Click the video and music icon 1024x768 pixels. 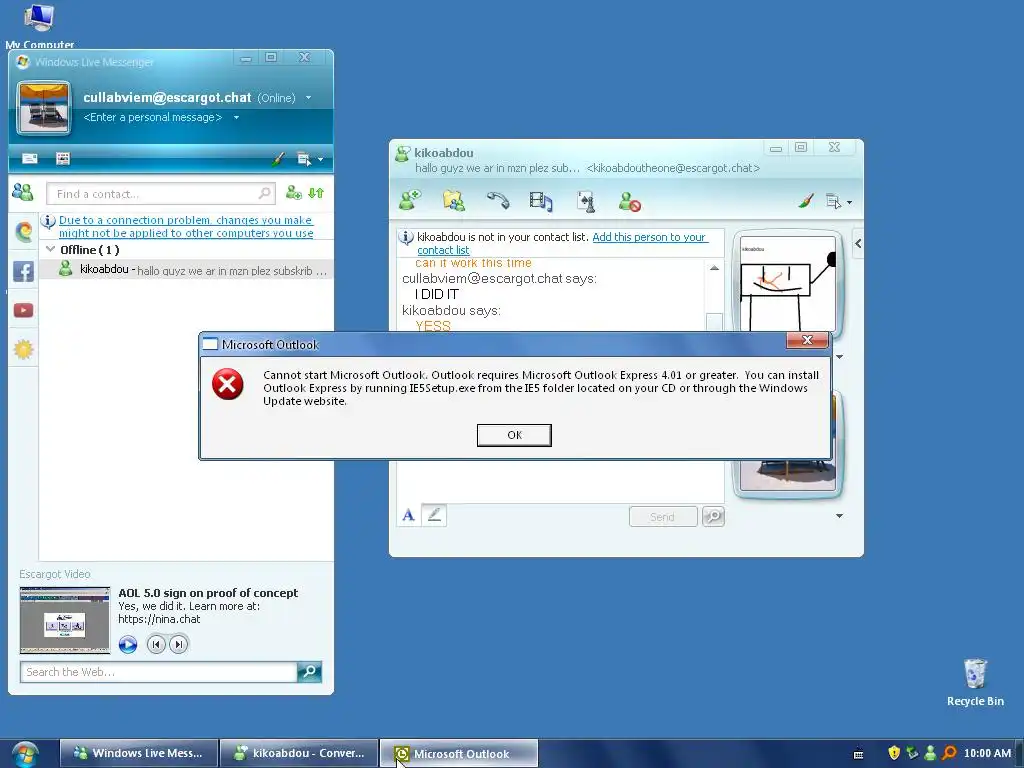tap(541, 201)
